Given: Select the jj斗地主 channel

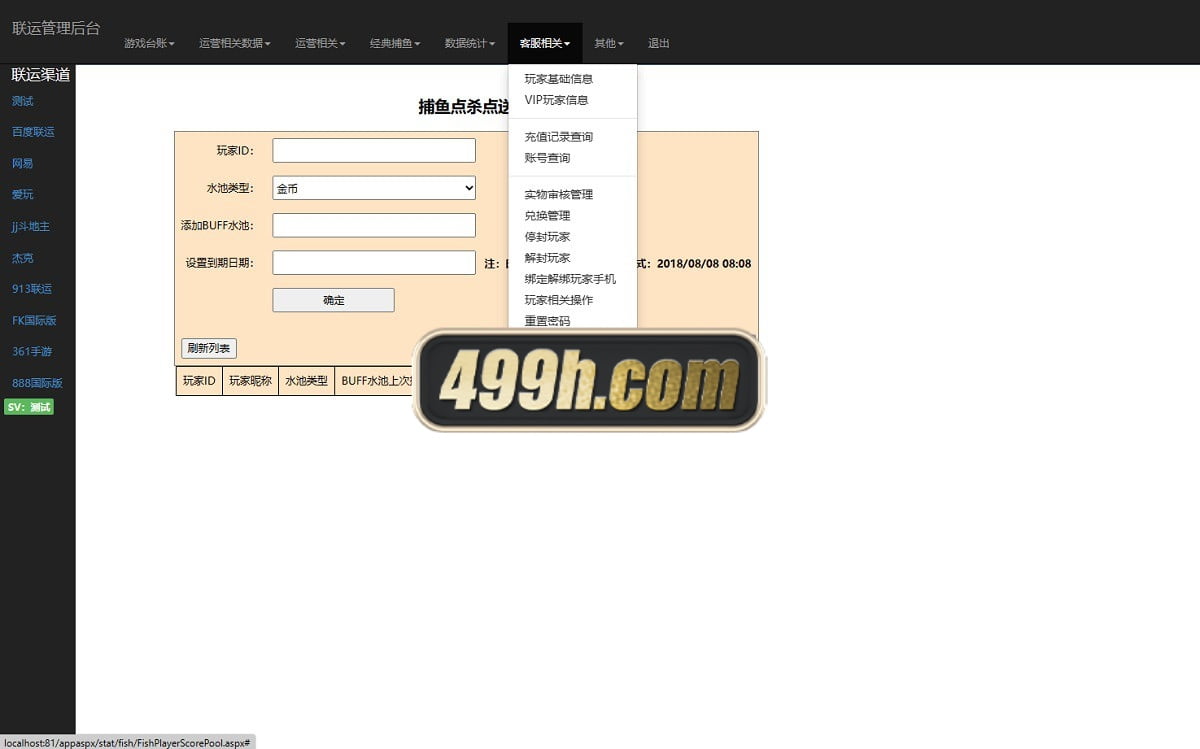Looking at the screenshot, I should (31, 226).
